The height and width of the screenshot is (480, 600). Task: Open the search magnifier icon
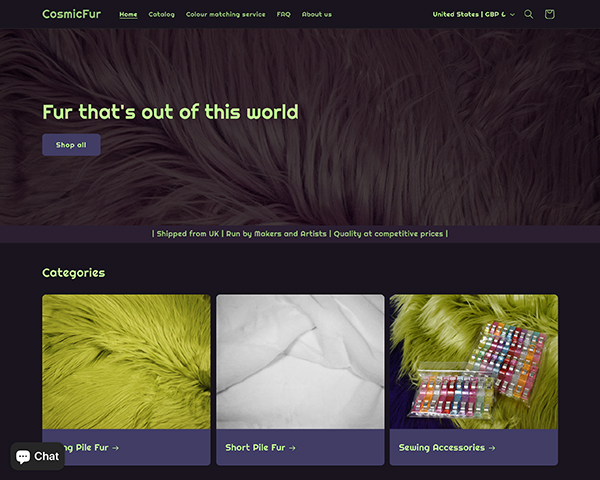[528, 15]
